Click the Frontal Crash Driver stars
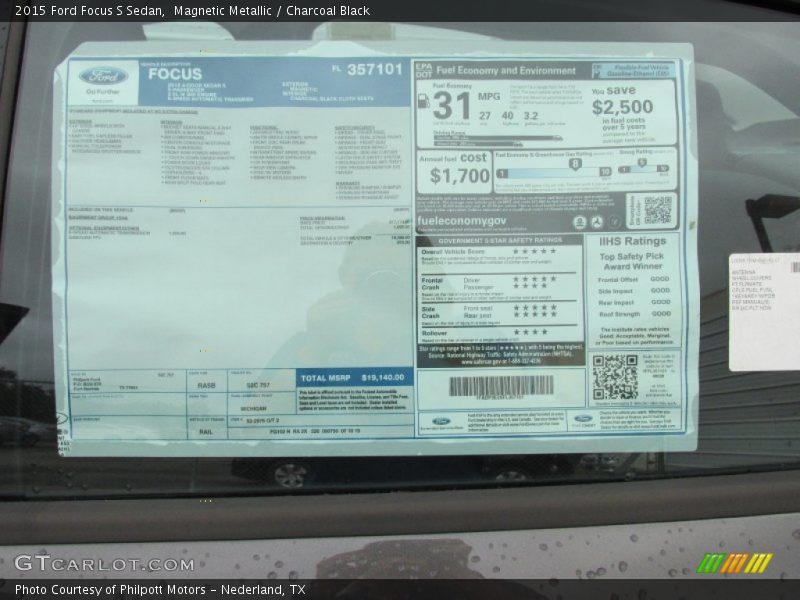The width and height of the screenshot is (800, 600). coord(534,280)
